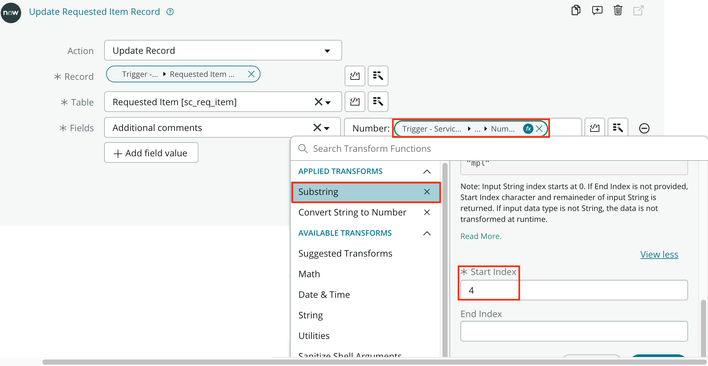The width and height of the screenshot is (708, 366).
Task: Clear the Requested Item table selection
Action: pyautogui.click(x=318, y=102)
